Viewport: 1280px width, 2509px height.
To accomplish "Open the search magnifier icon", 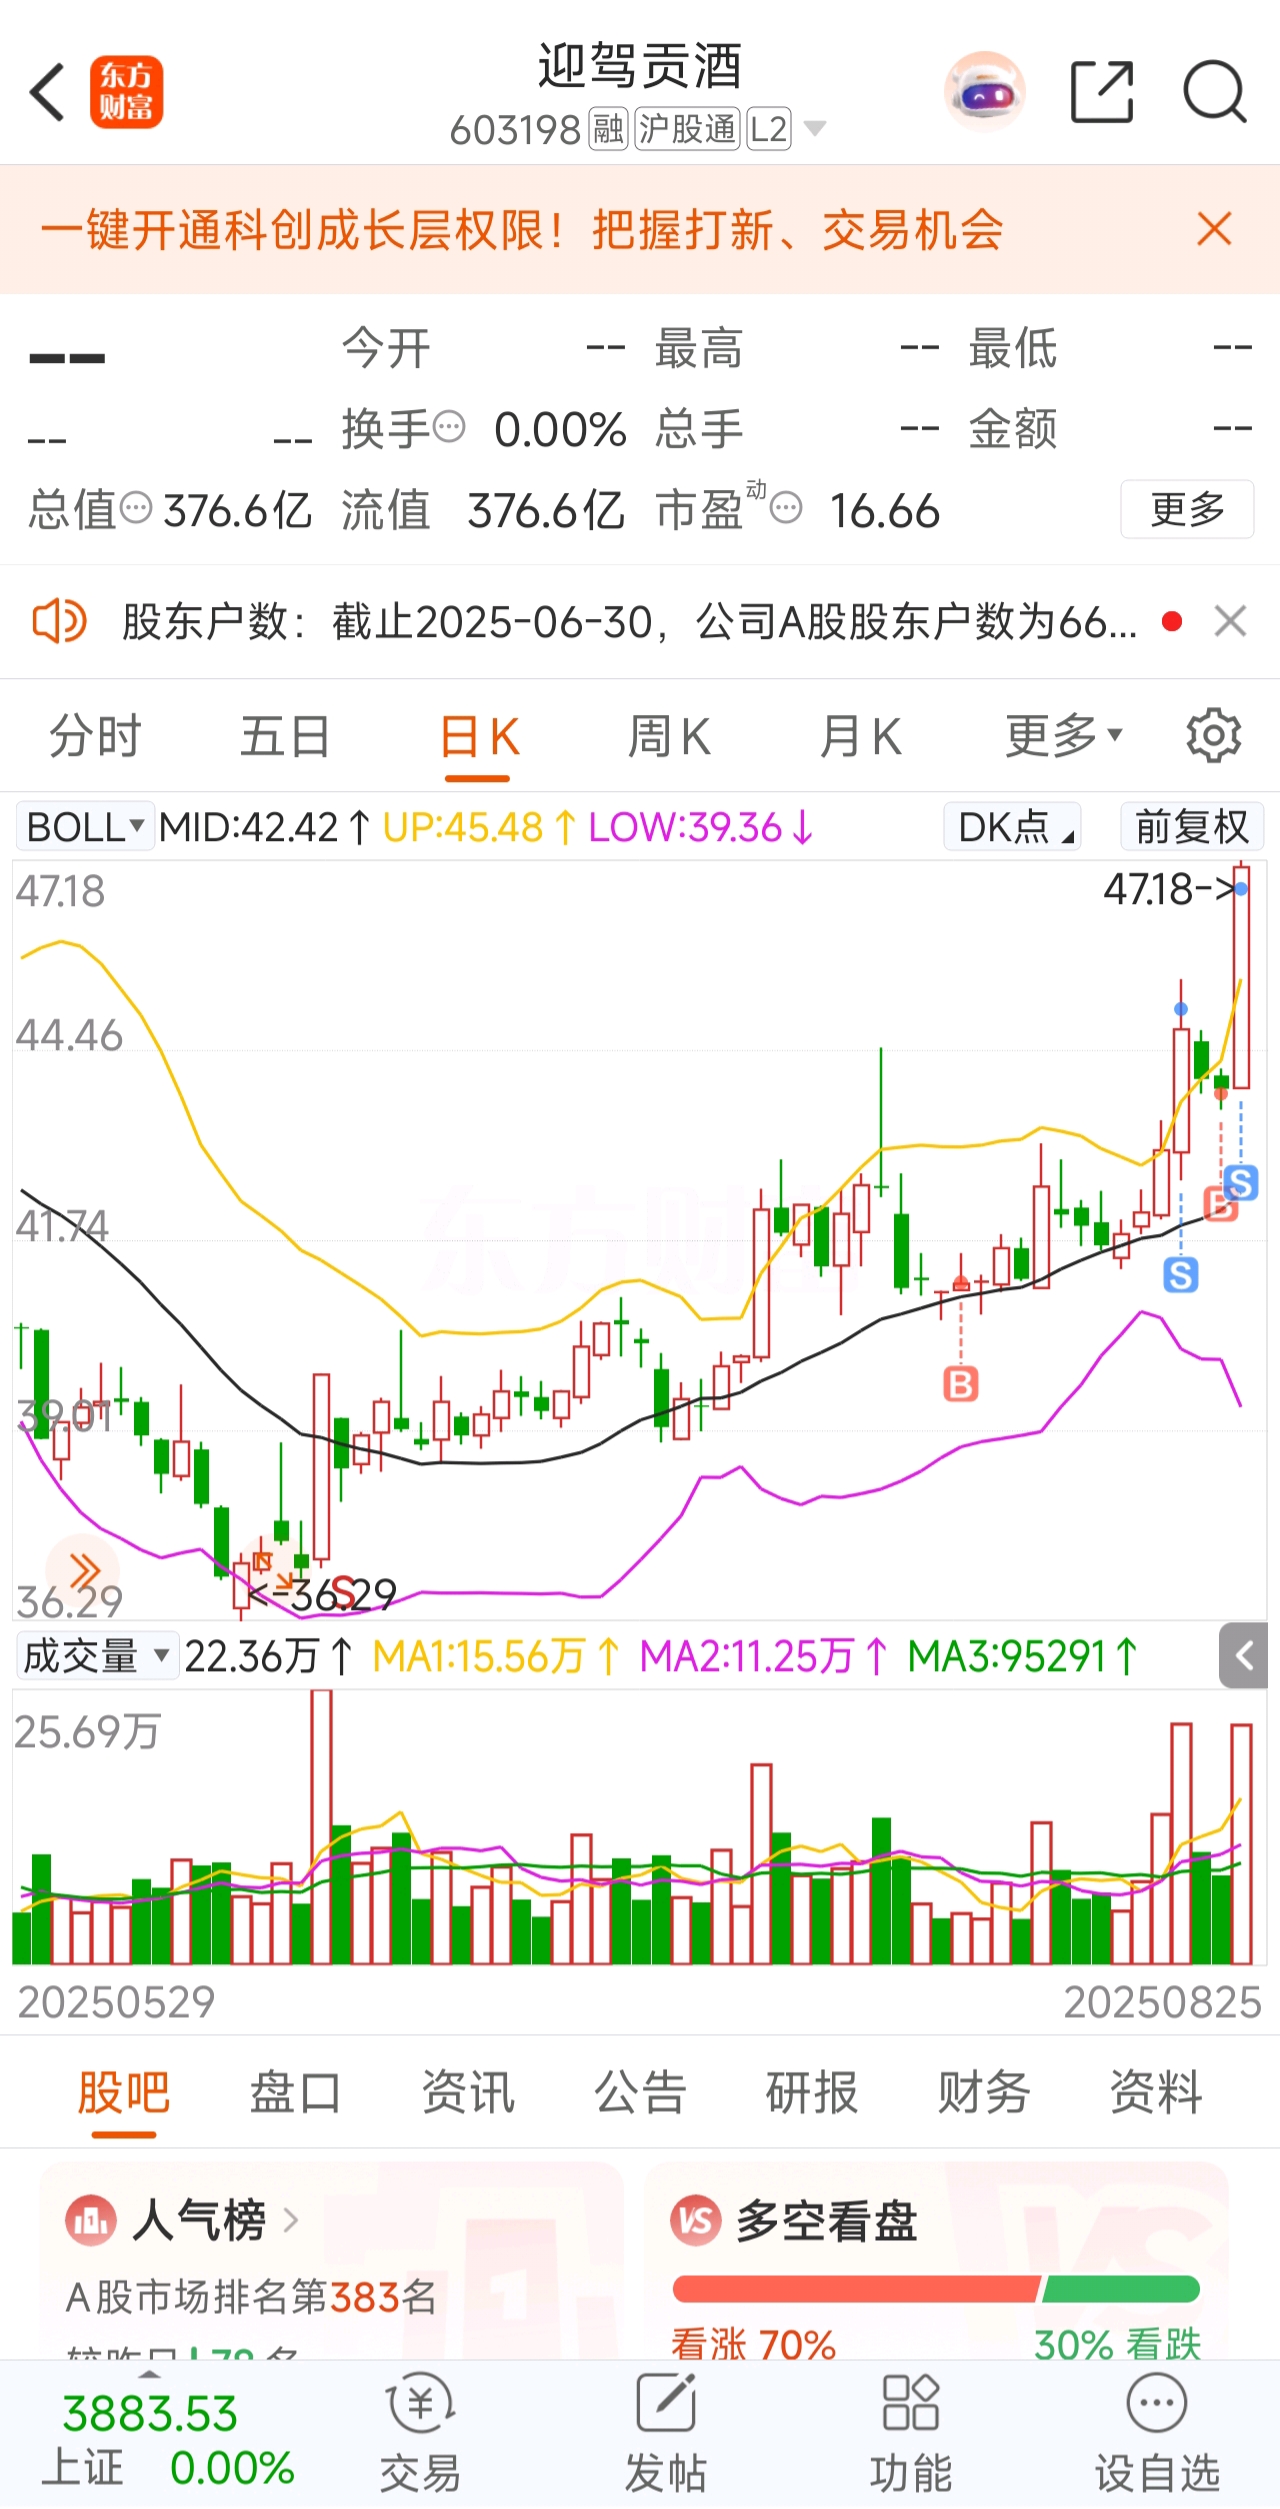I will [1214, 92].
